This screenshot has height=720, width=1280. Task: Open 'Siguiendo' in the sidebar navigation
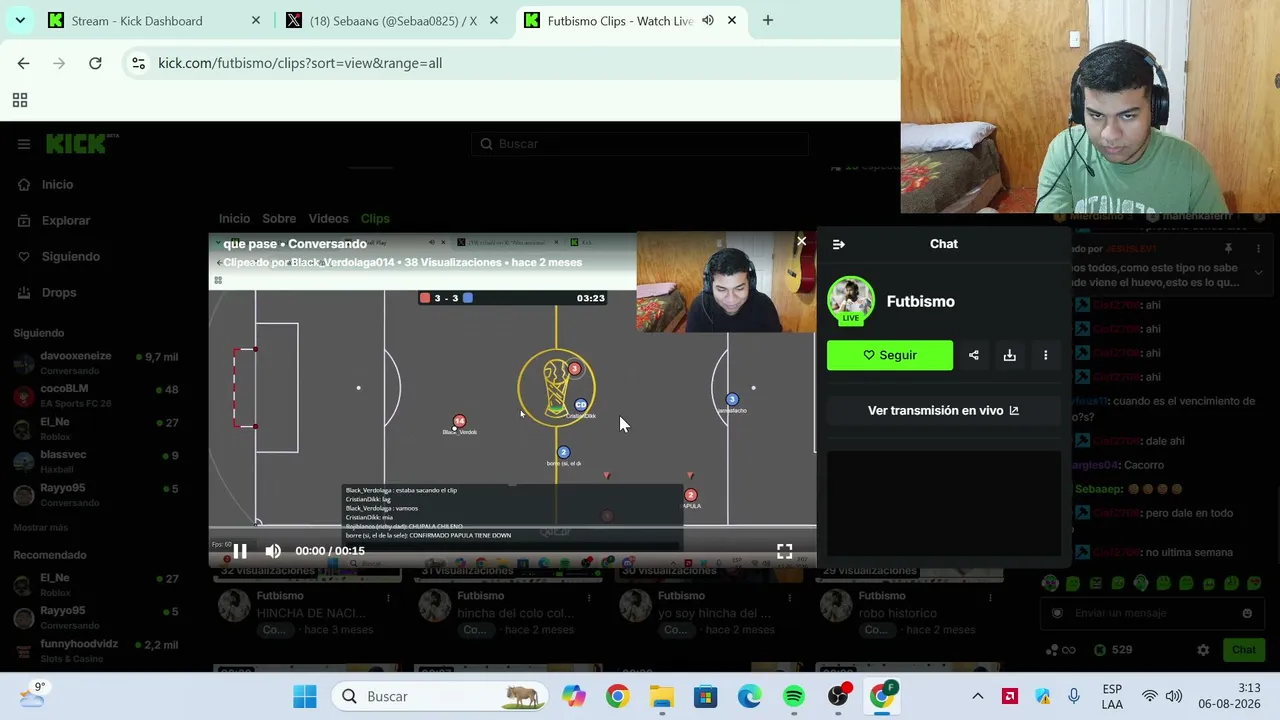tap(71, 256)
